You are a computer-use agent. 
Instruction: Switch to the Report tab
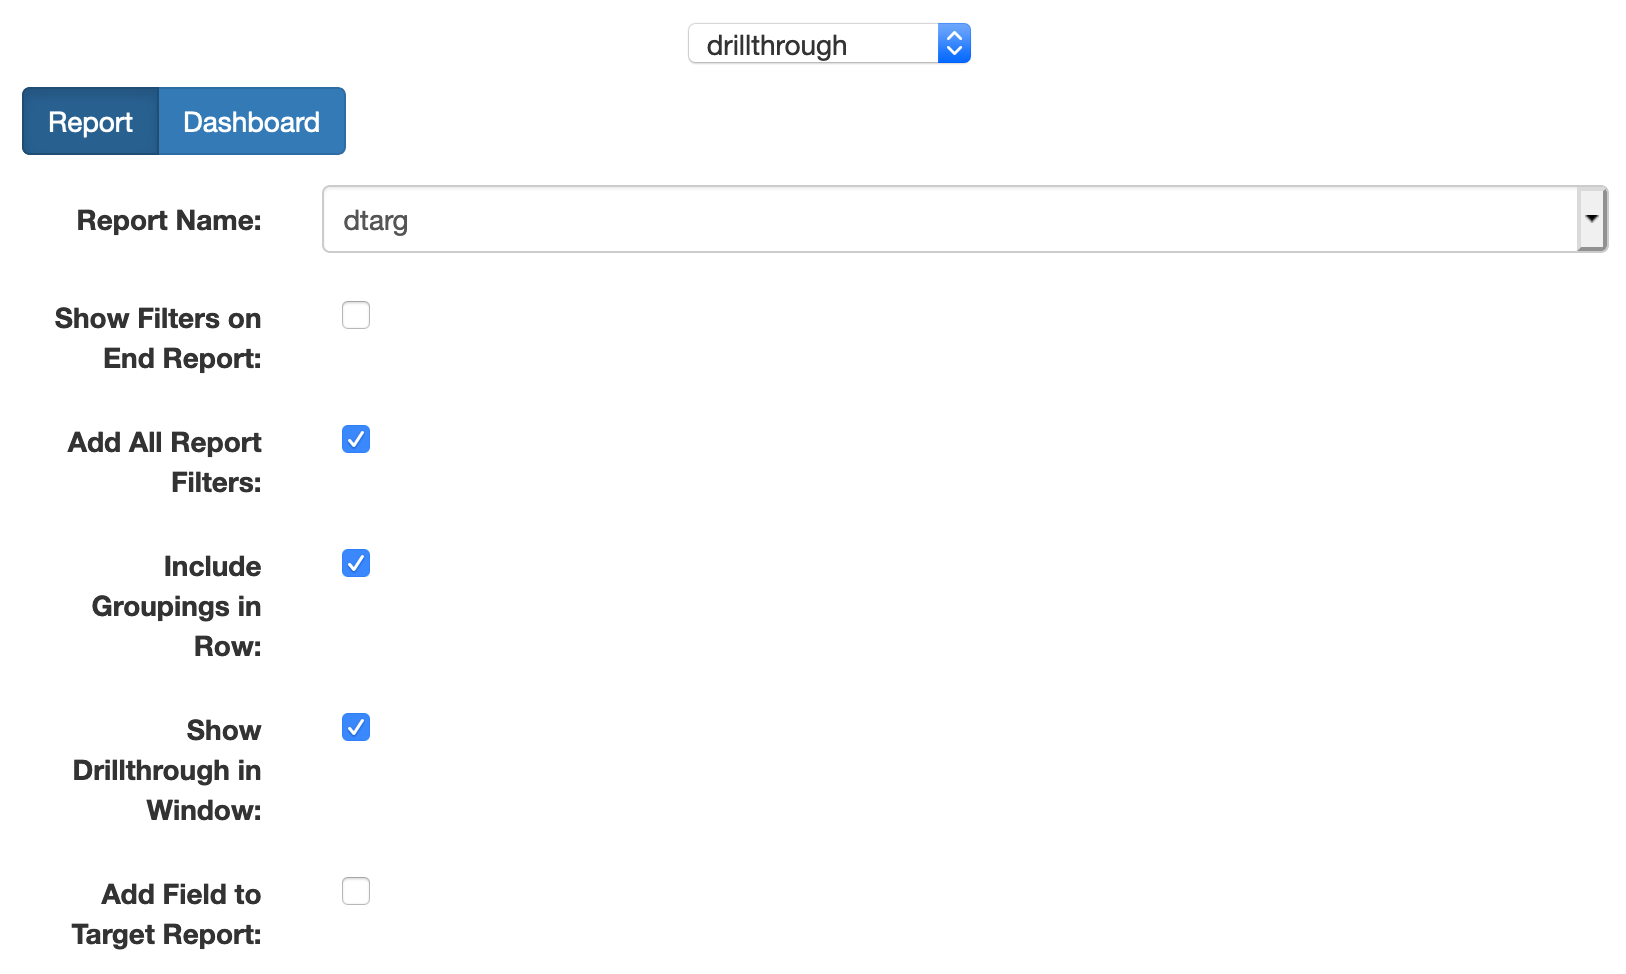click(x=90, y=122)
